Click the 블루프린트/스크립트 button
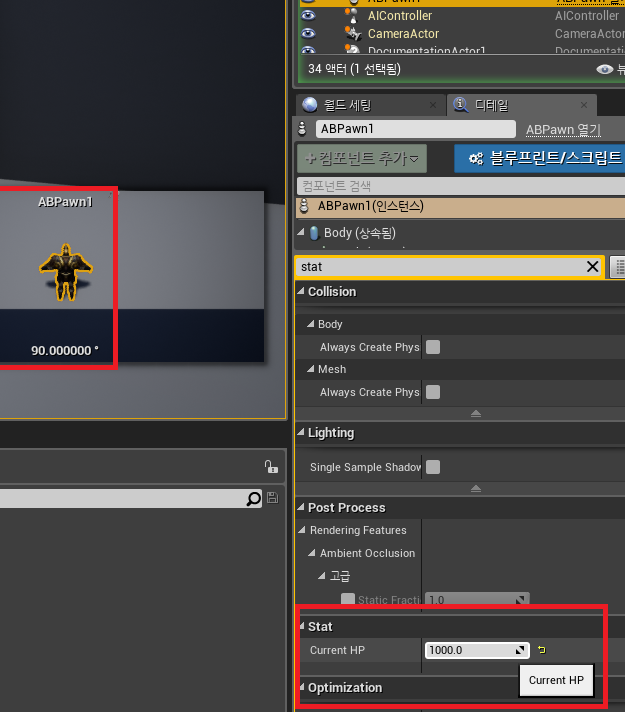The width and height of the screenshot is (625, 712). 540,158
